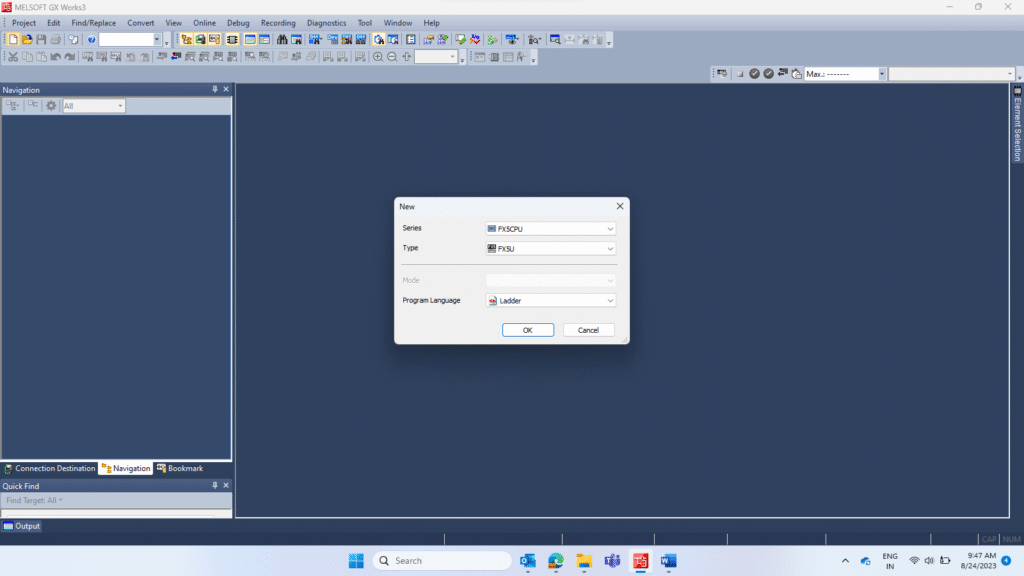This screenshot has width=1024, height=576.
Task: Open Outlook from the taskbar
Action: click(528, 560)
